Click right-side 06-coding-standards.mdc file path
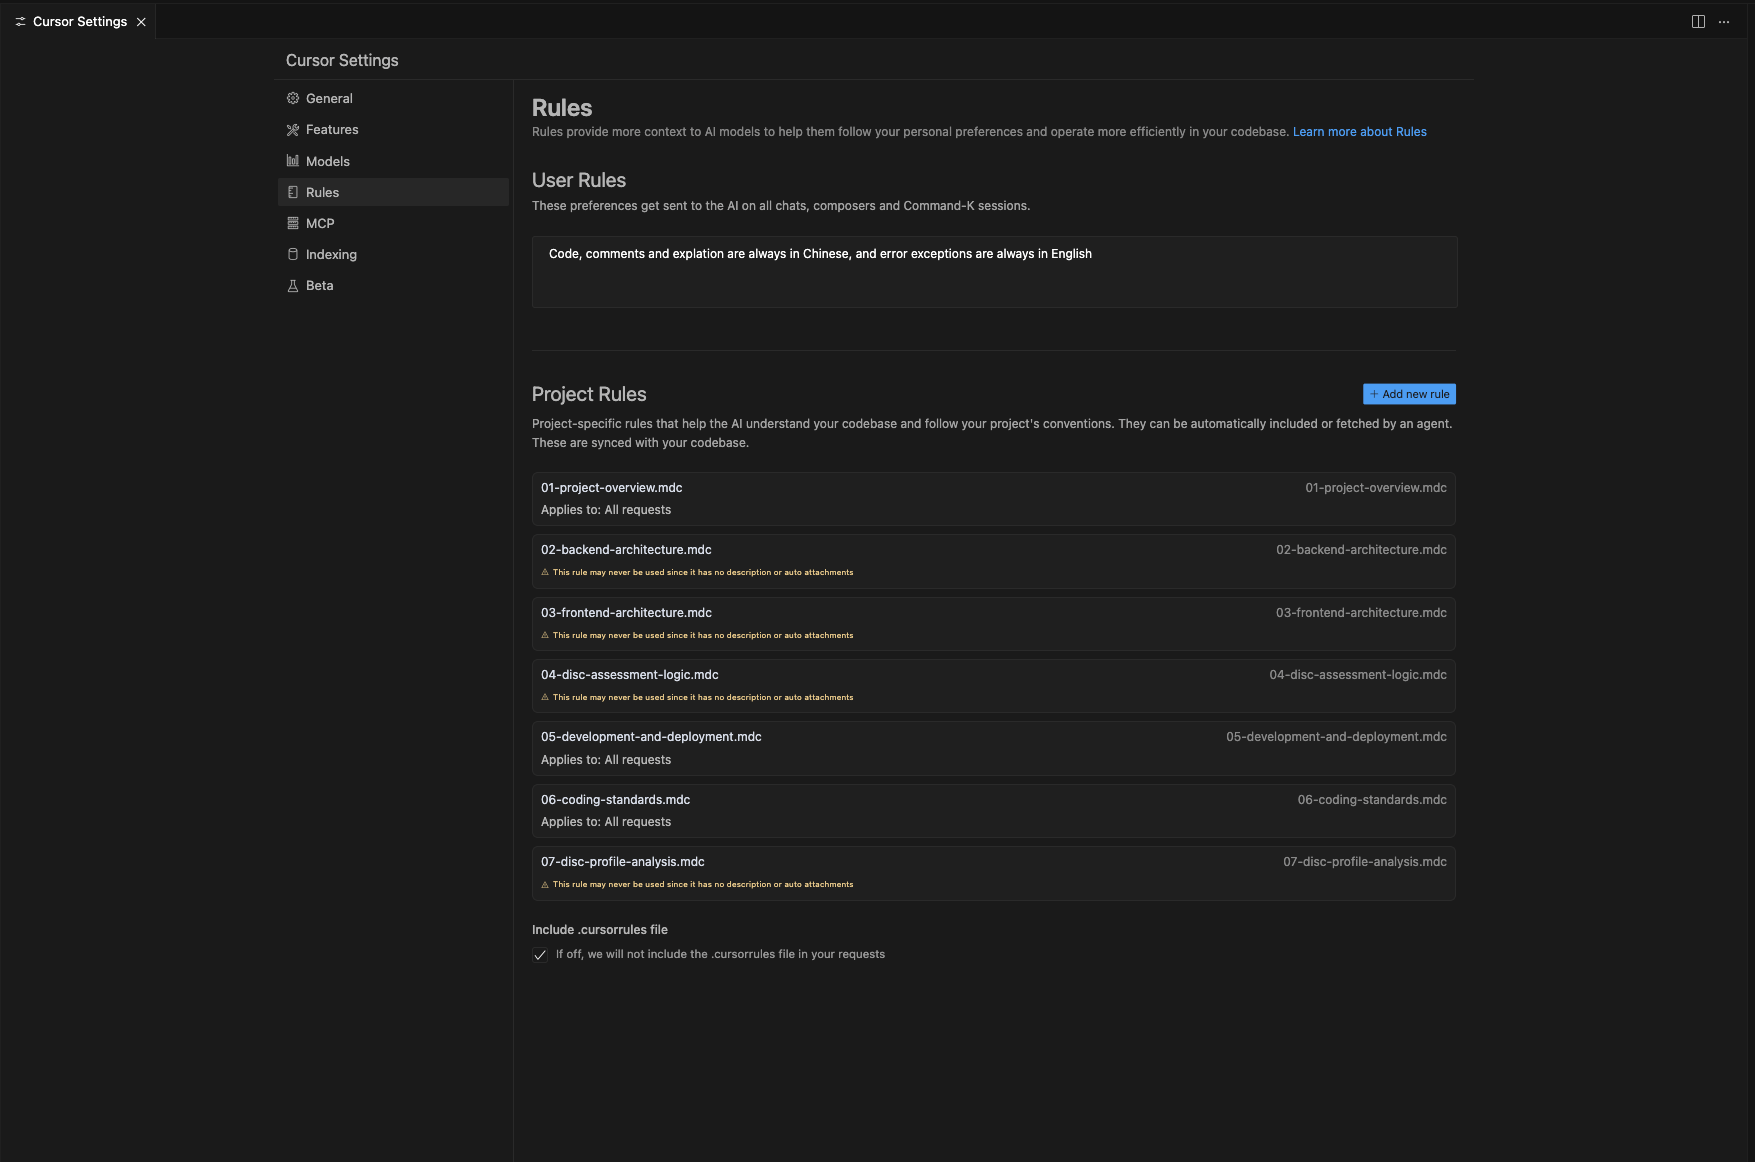Screen dimensions: 1755x1162 (x=1372, y=800)
